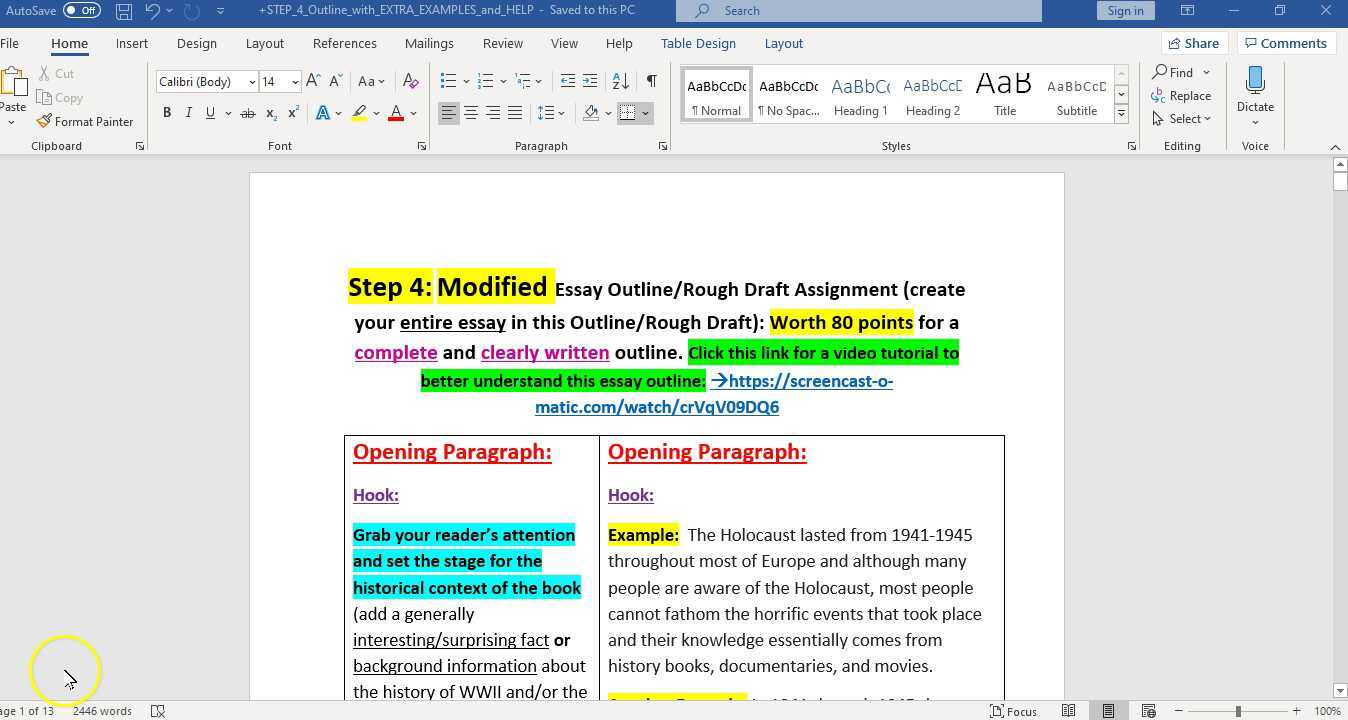Toggle bold formatting in the Font group

[x=167, y=112]
